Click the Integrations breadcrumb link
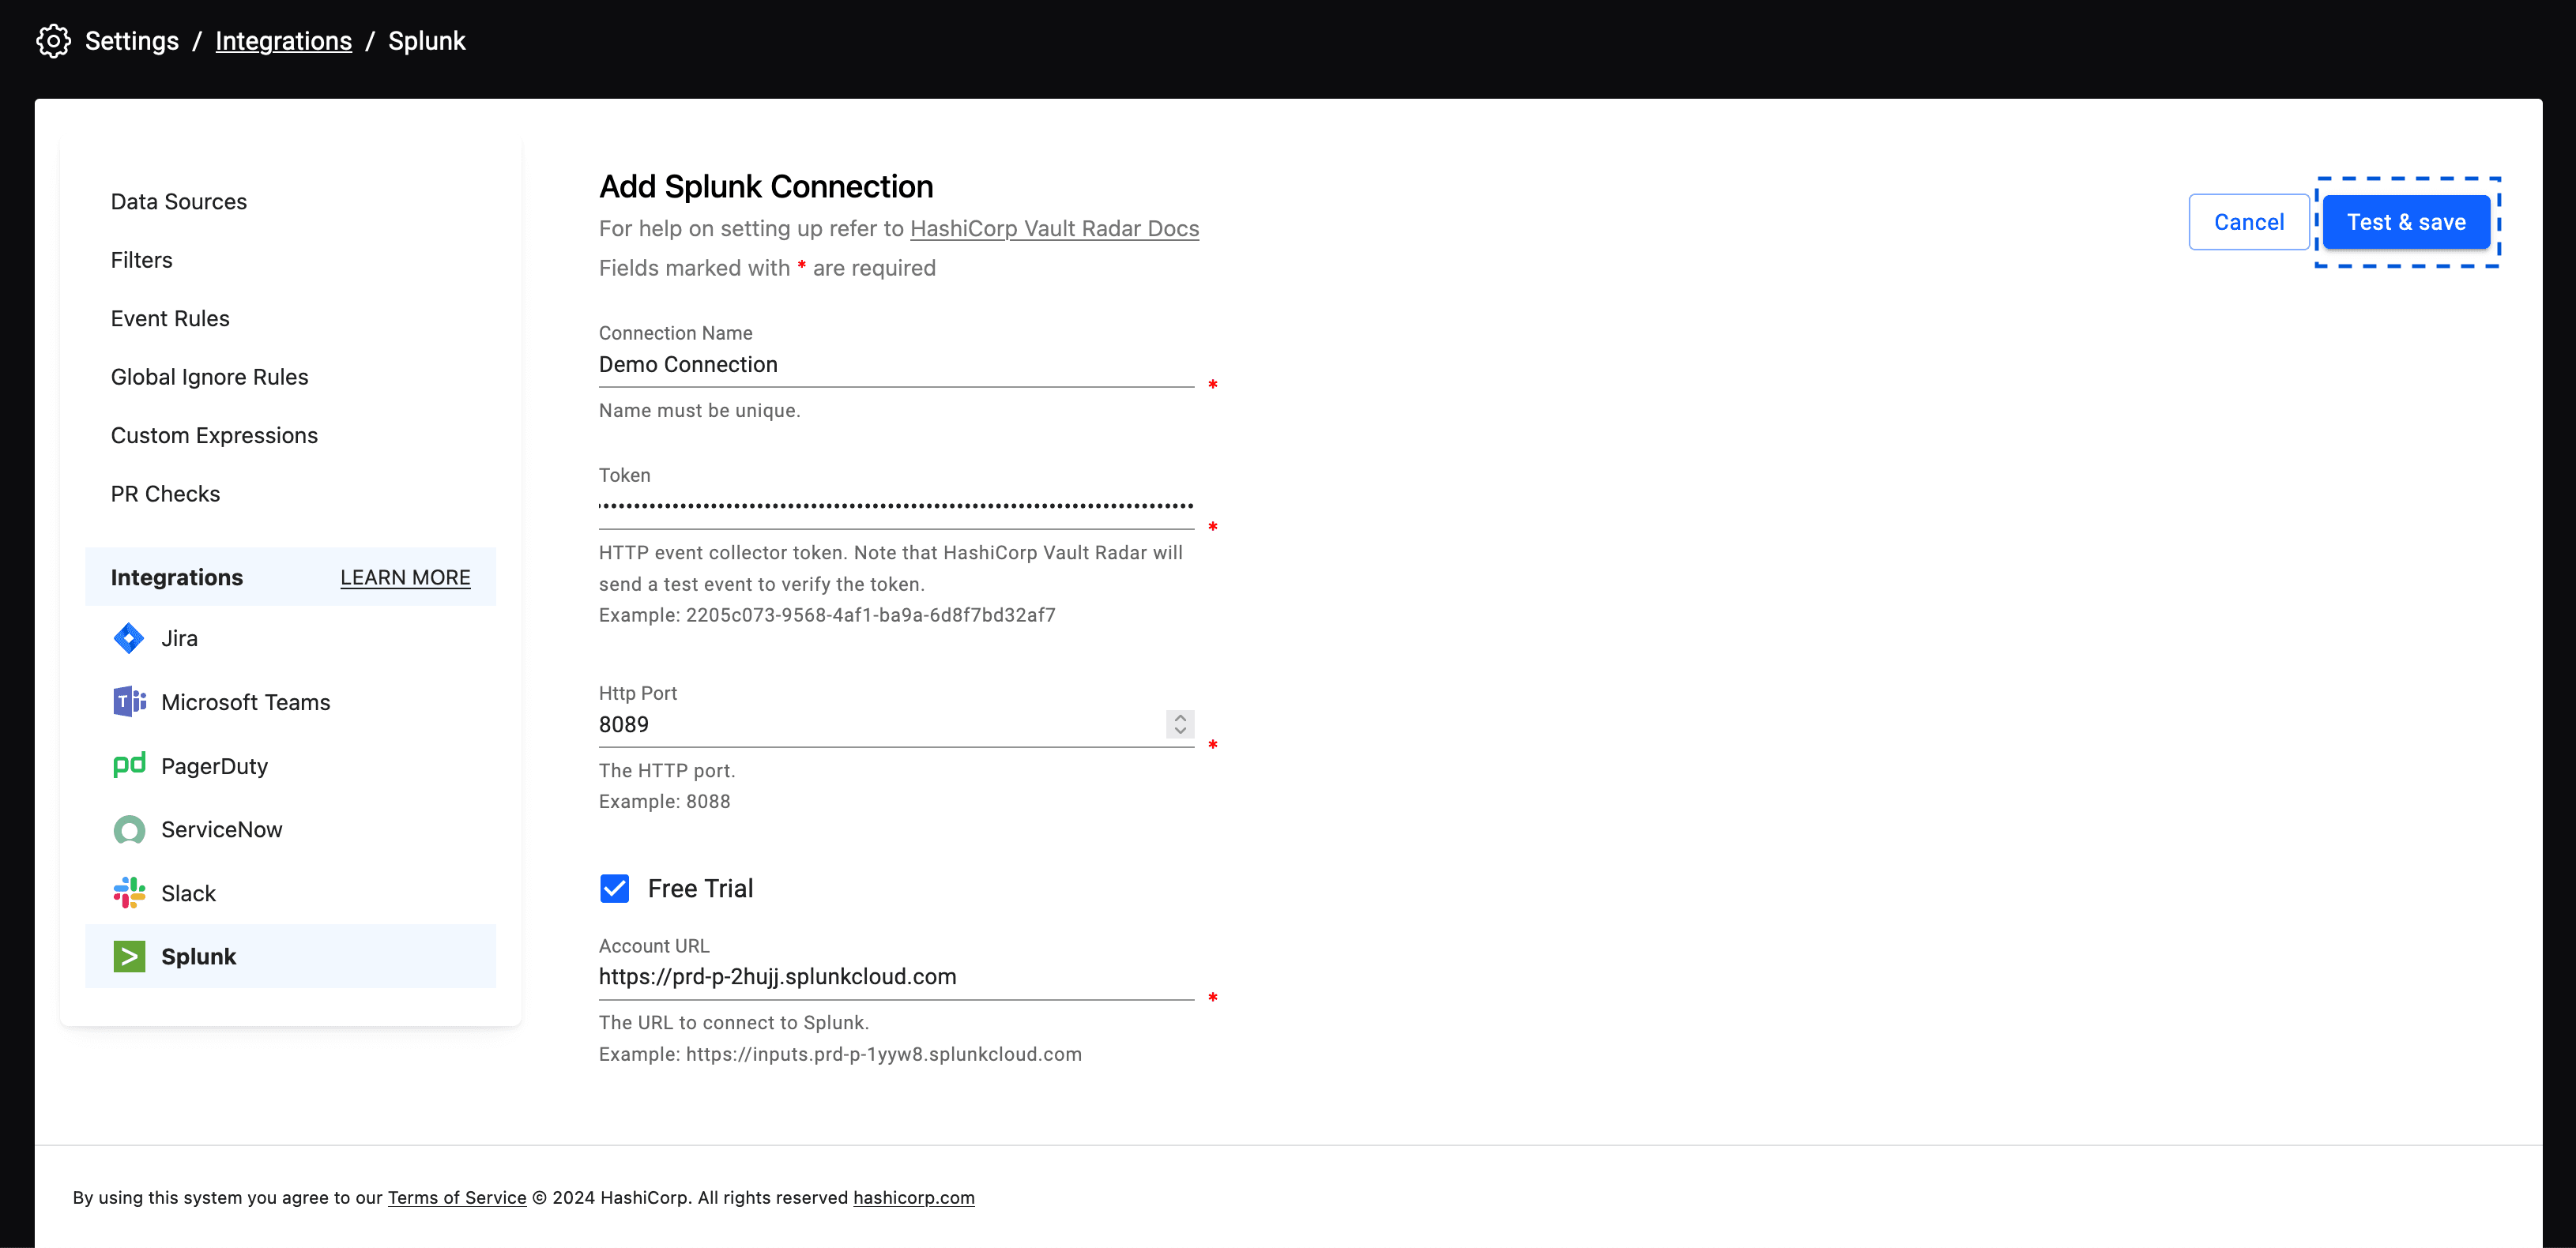The width and height of the screenshot is (2576, 1248). pyautogui.click(x=284, y=41)
